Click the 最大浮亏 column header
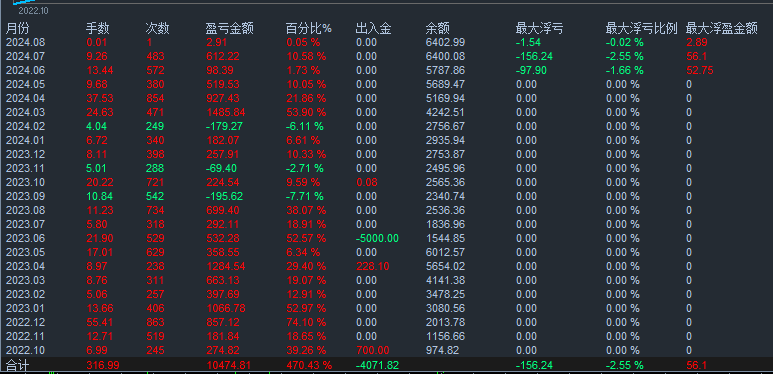This screenshot has height=374, width=773. (x=539, y=29)
